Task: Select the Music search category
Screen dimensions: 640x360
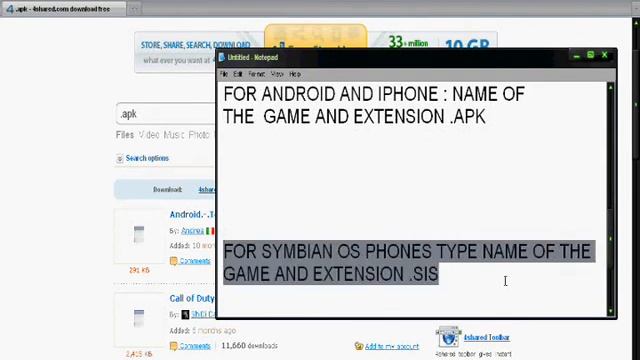Action: tap(174, 135)
